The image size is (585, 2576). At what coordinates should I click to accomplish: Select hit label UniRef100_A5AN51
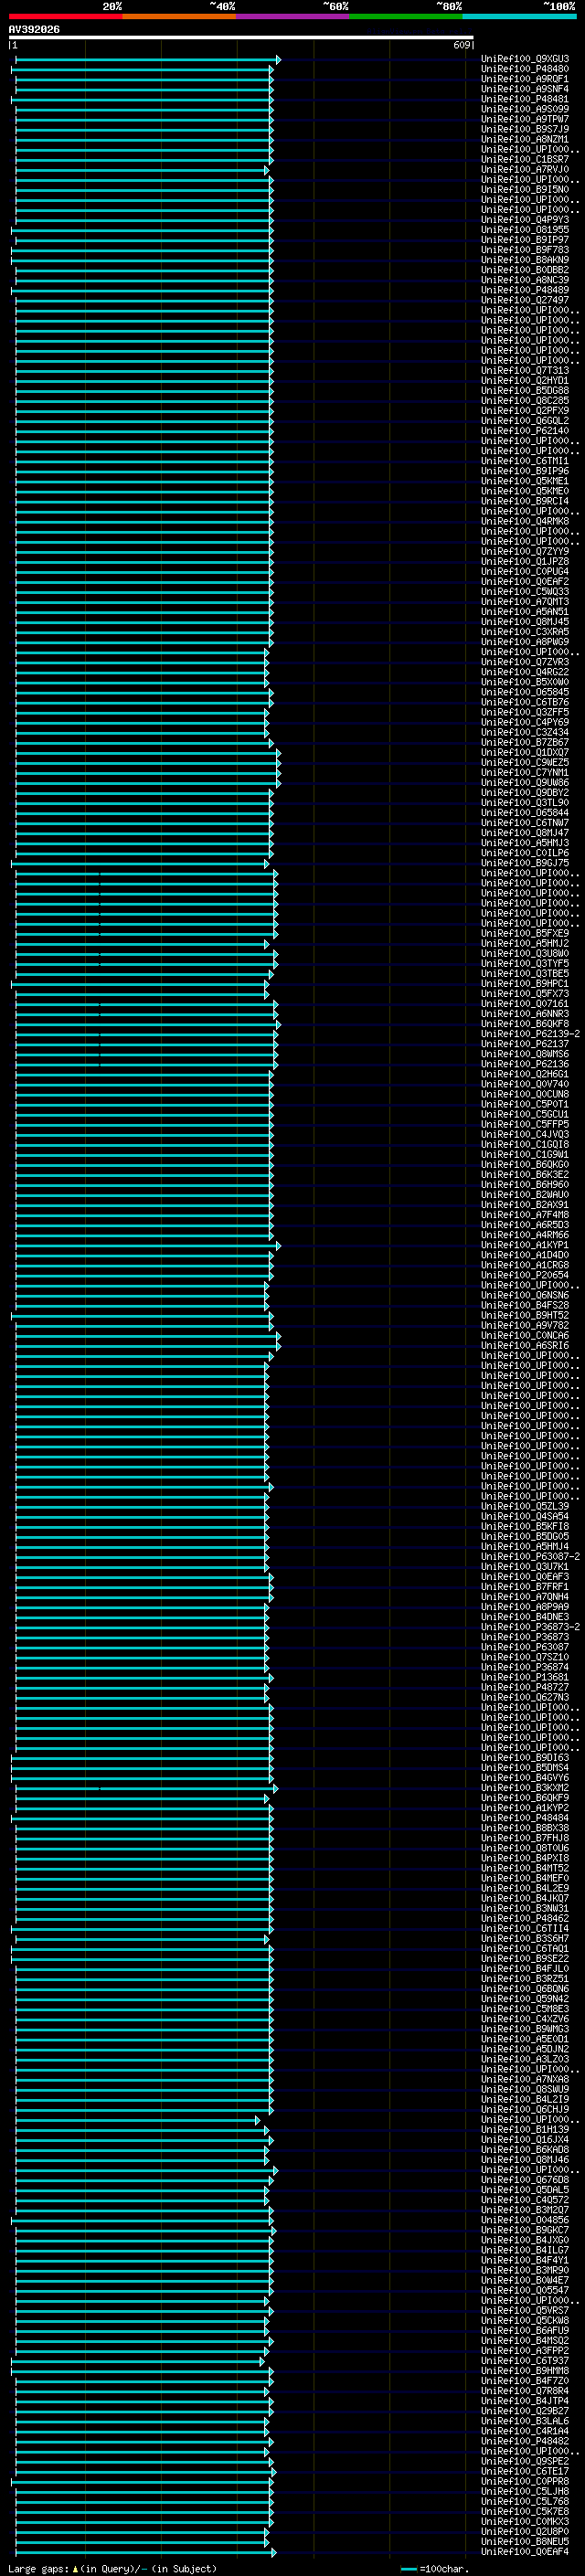525,613
